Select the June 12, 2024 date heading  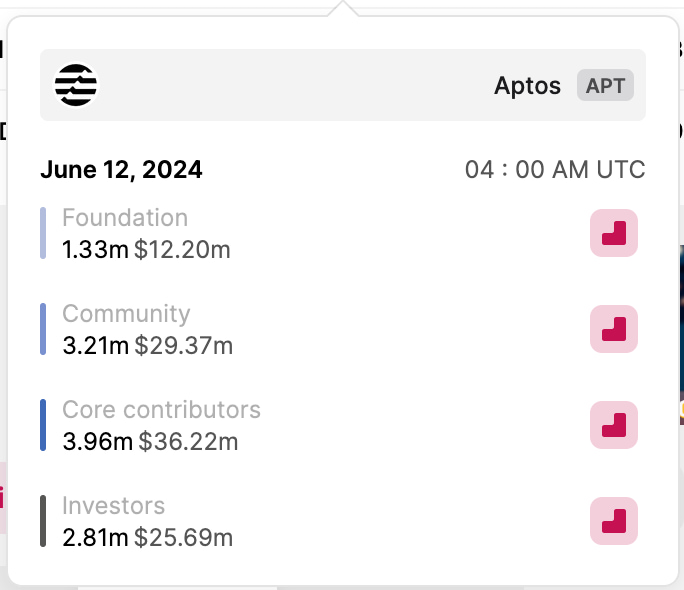tap(121, 170)
